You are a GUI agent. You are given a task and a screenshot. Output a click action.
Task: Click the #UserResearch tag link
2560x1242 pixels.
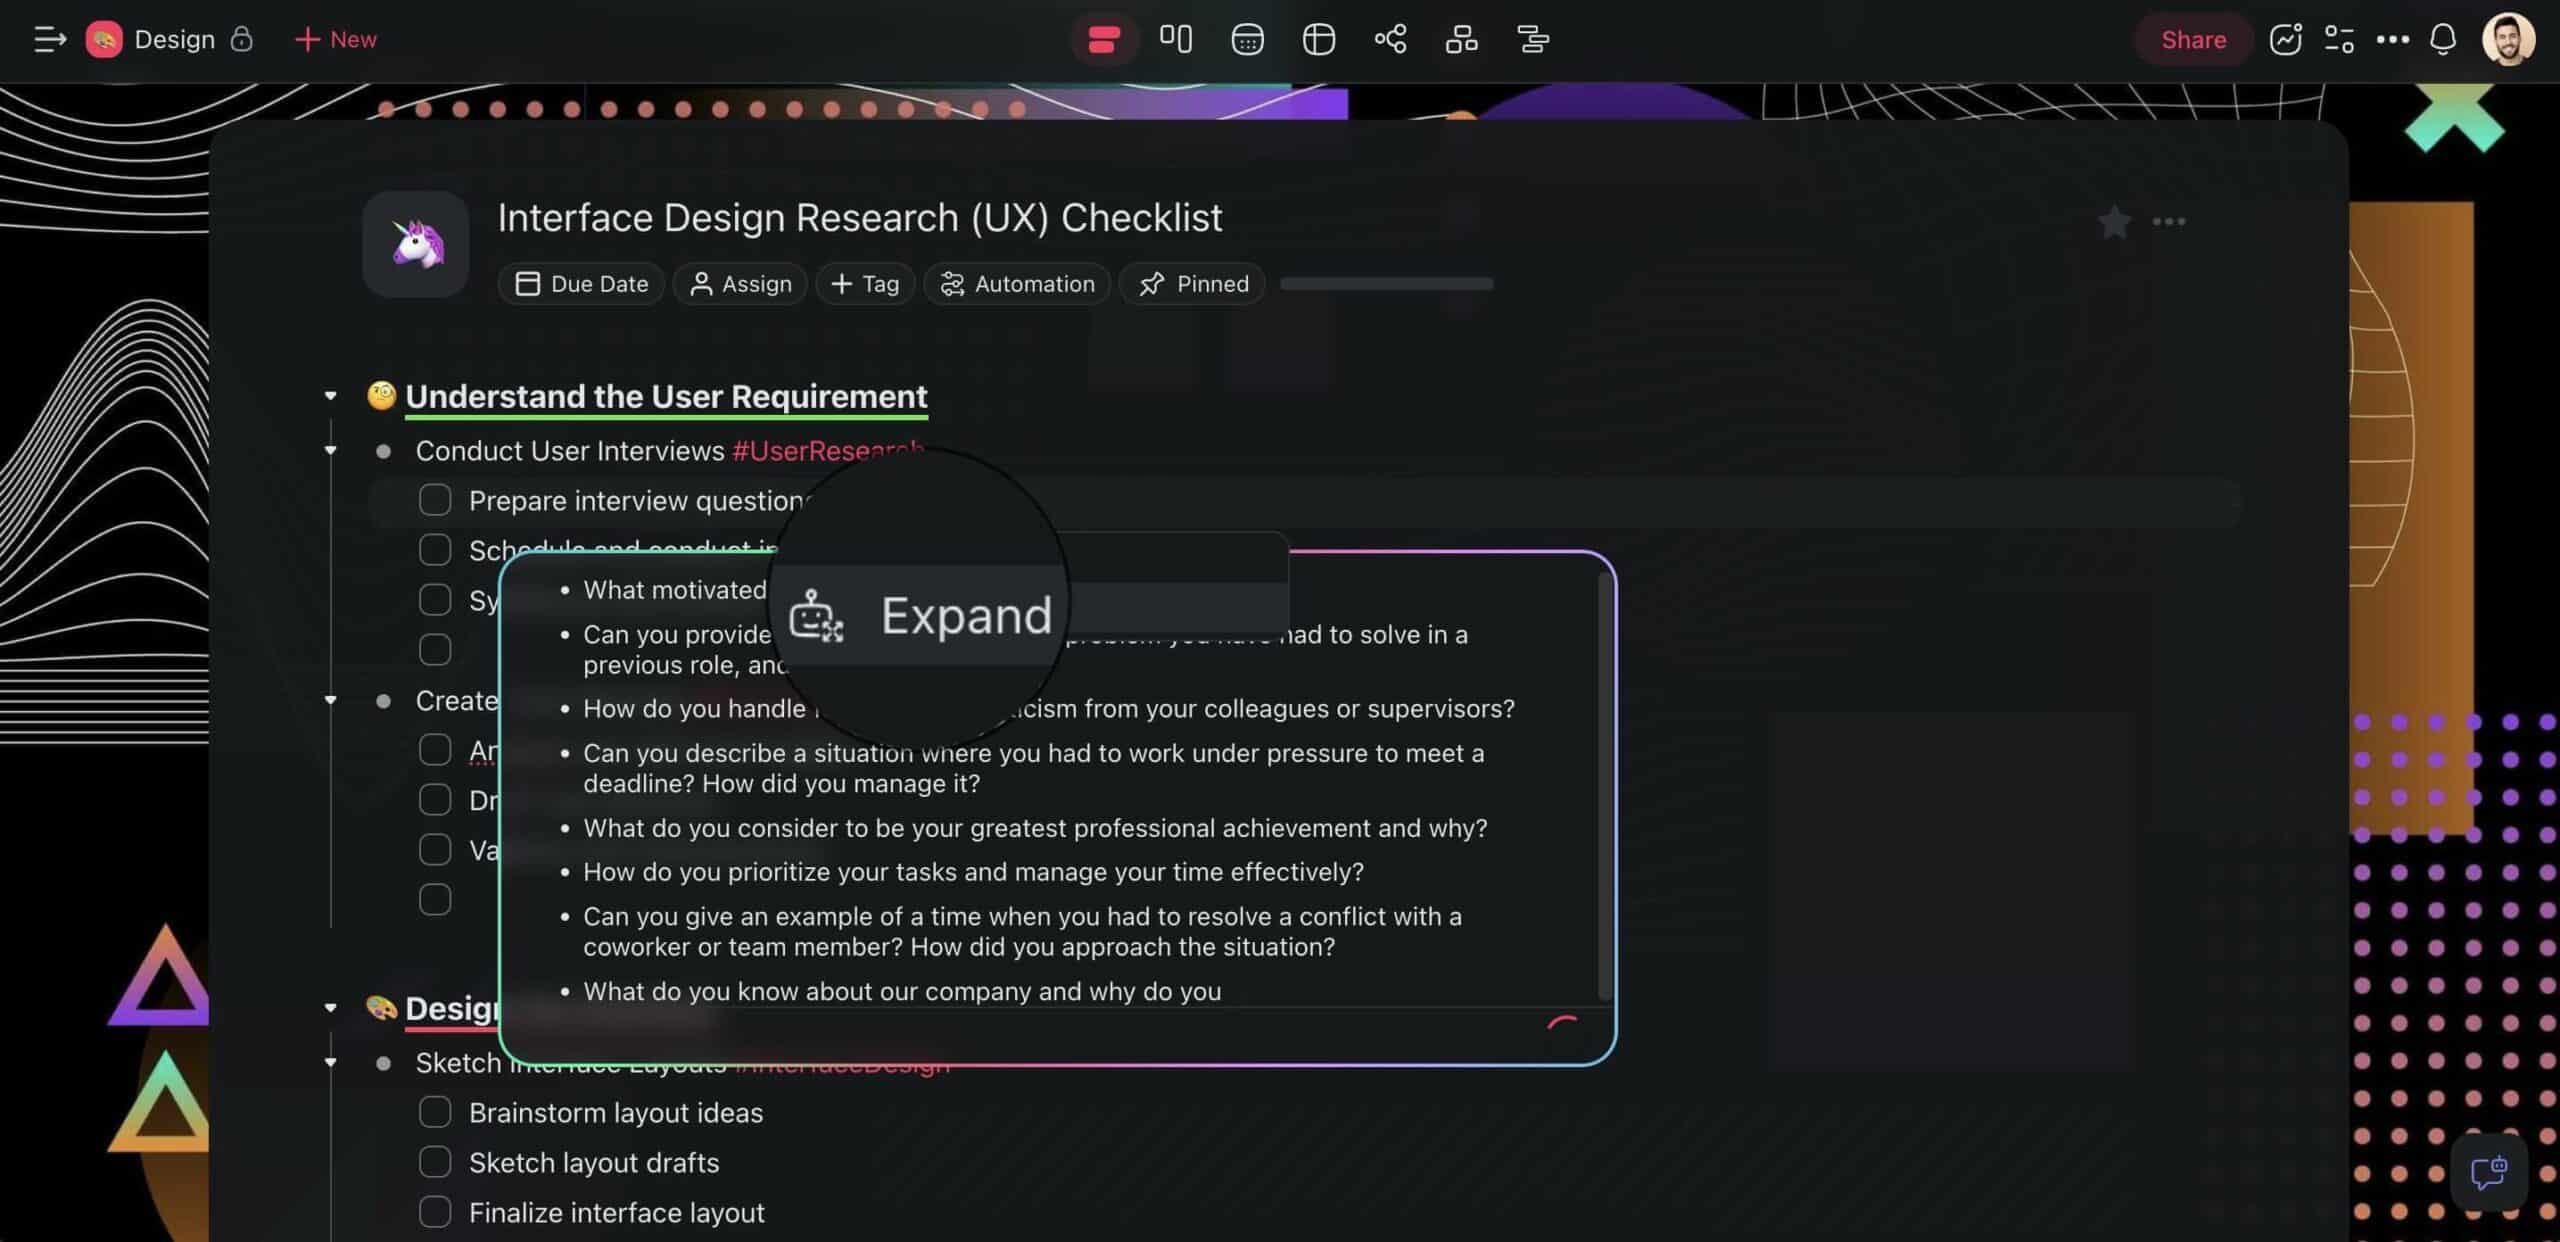click(826, 450)
